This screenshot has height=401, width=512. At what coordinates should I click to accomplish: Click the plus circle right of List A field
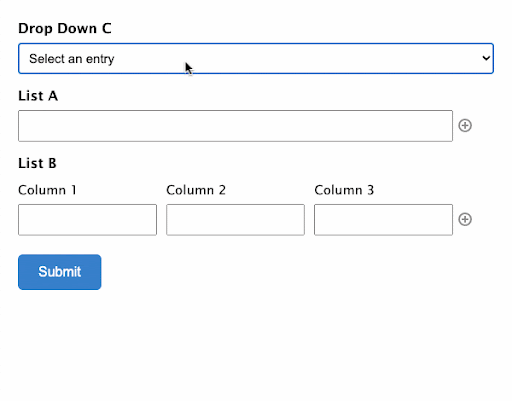[x=465, y=126]
